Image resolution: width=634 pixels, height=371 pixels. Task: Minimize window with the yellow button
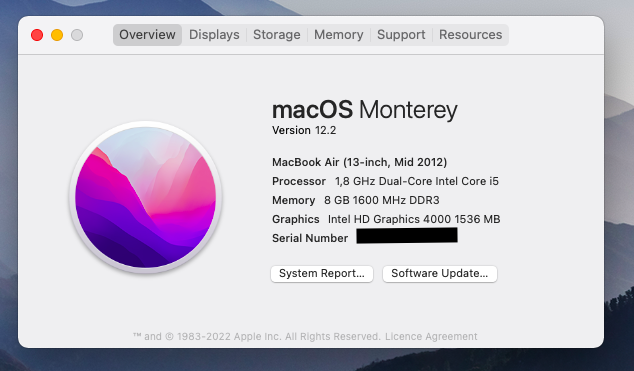pos(57,35)
